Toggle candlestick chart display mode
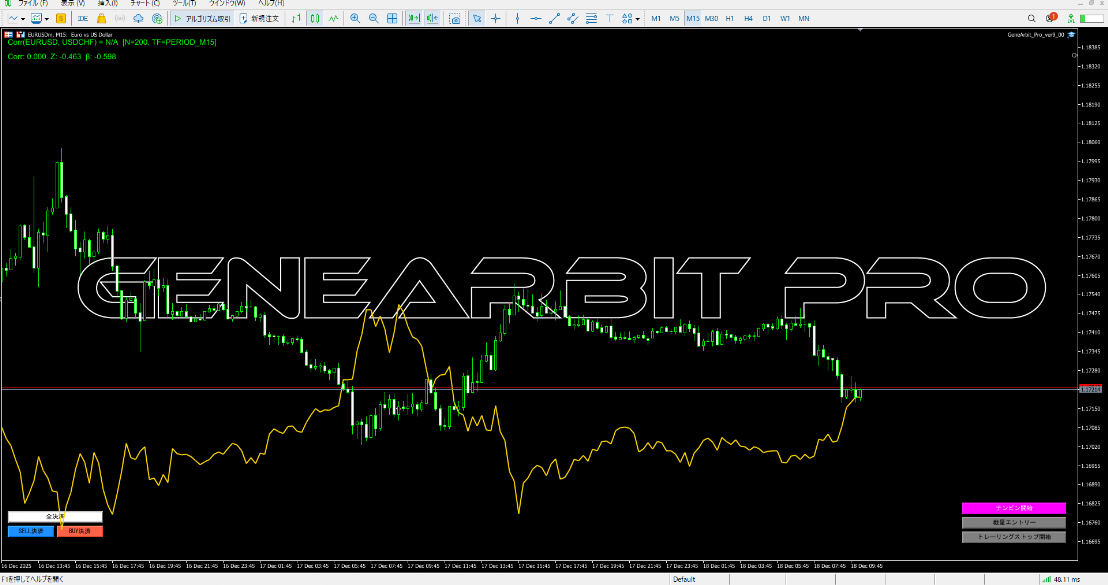This screenshot has height=585, width=1108. [x=315, y=18]
